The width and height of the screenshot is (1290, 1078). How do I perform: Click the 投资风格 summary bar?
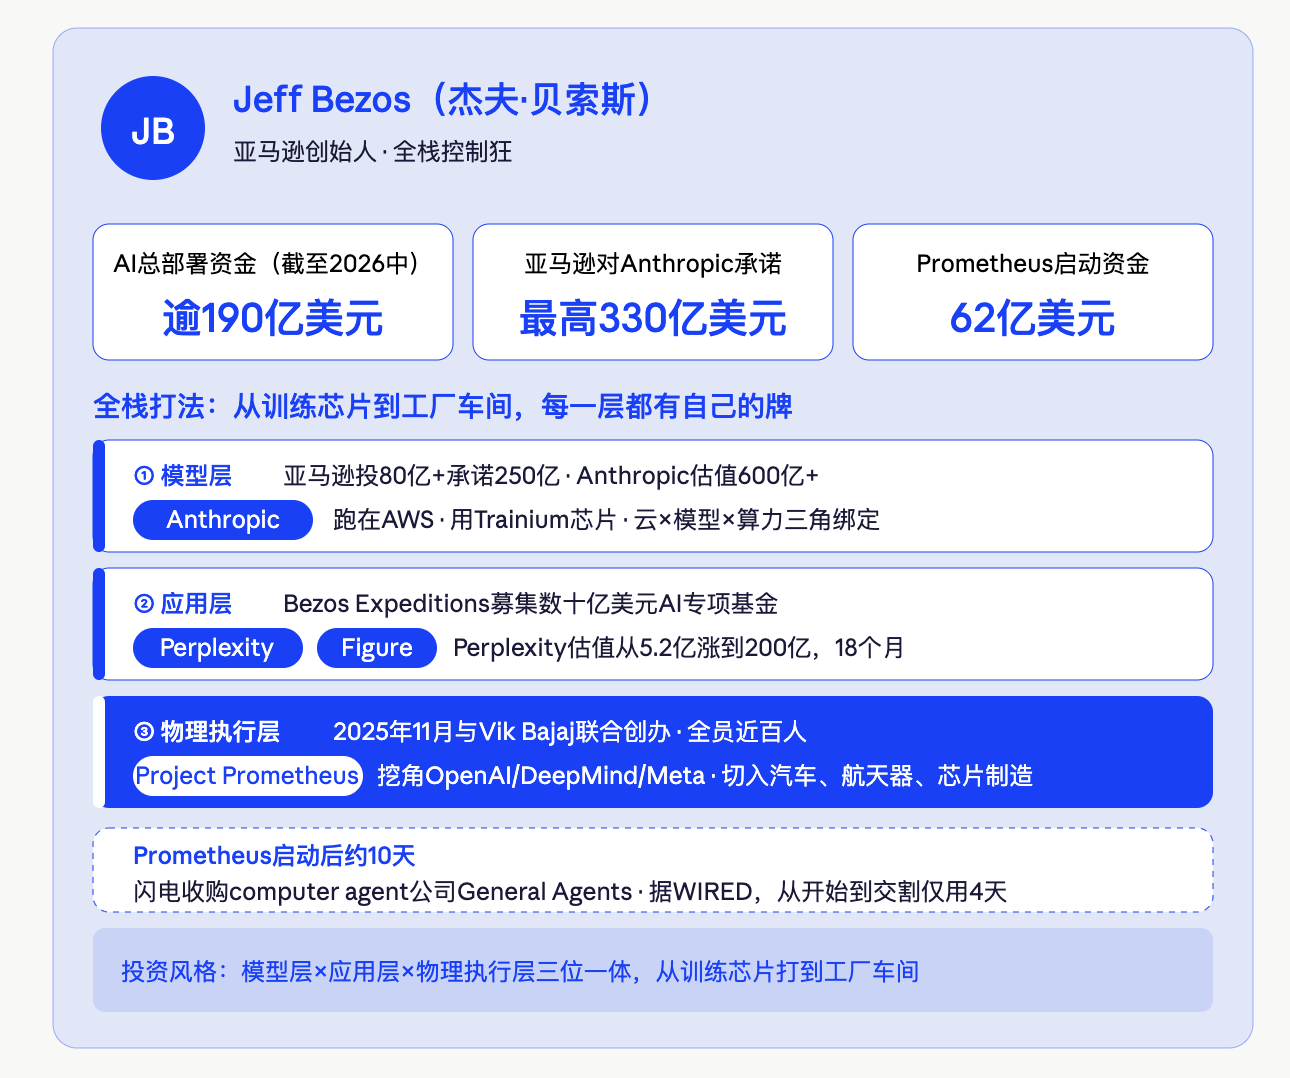pos(653,970)
